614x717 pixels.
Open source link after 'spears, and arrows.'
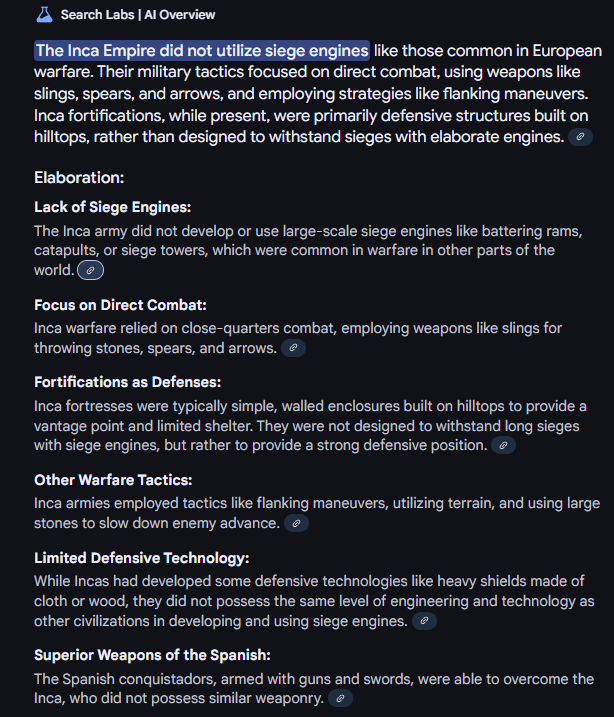tap(293, 348)
